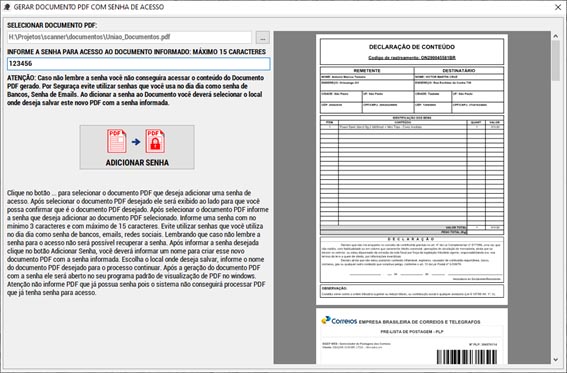The height and width of the screenshot is (373, 567).
Task: Click the preview scrollbar down arrow
Action: 555,360
